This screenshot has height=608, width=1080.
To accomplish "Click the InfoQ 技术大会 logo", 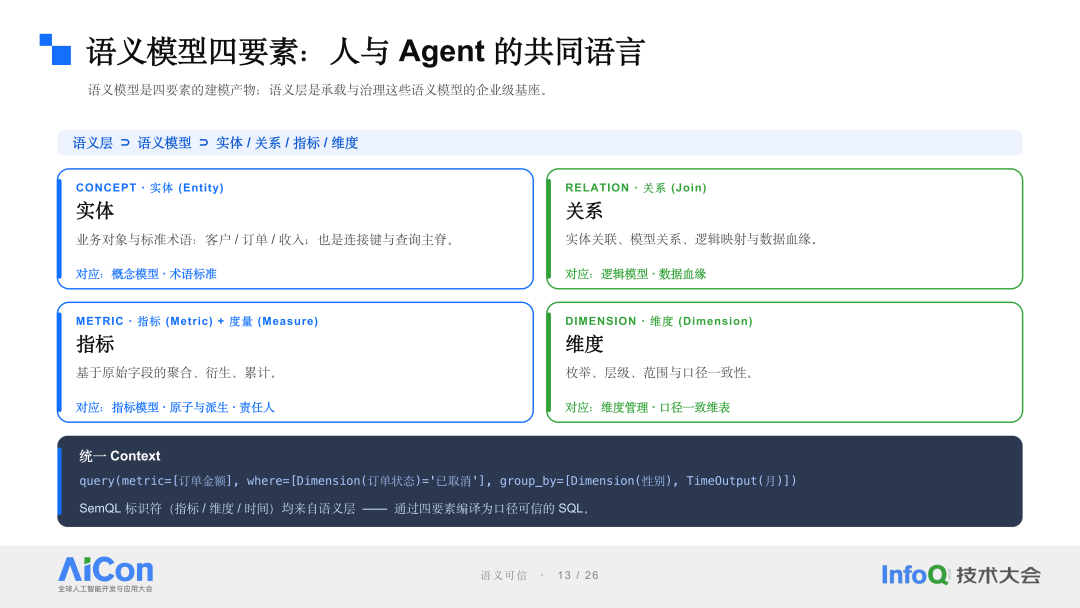I will 961,574.
